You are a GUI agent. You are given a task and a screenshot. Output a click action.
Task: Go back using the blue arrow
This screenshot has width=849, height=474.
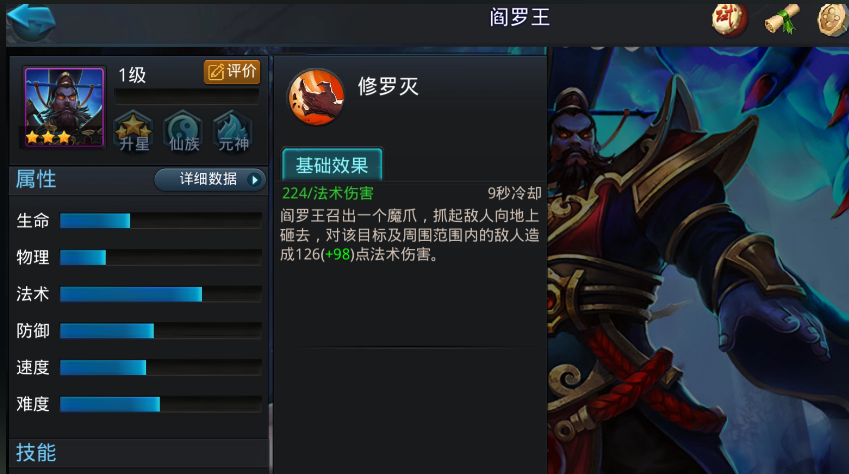tap(31, 22)
